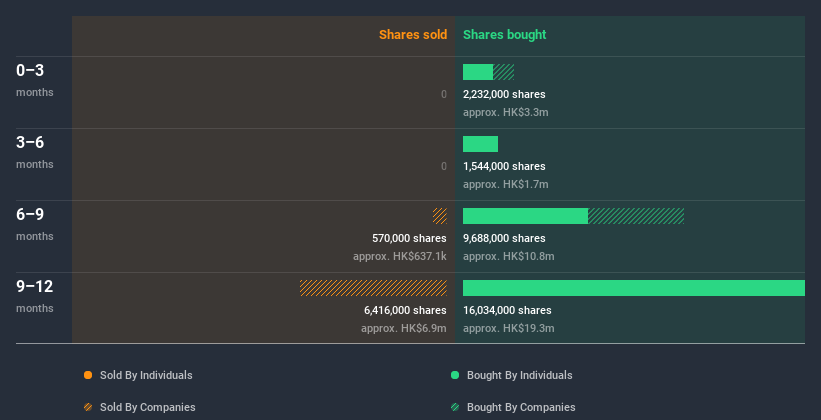The height and width of the screenshot is (420, 821).
Task: Click the 1,544,000 shares value
Action: tap(504, 166)
